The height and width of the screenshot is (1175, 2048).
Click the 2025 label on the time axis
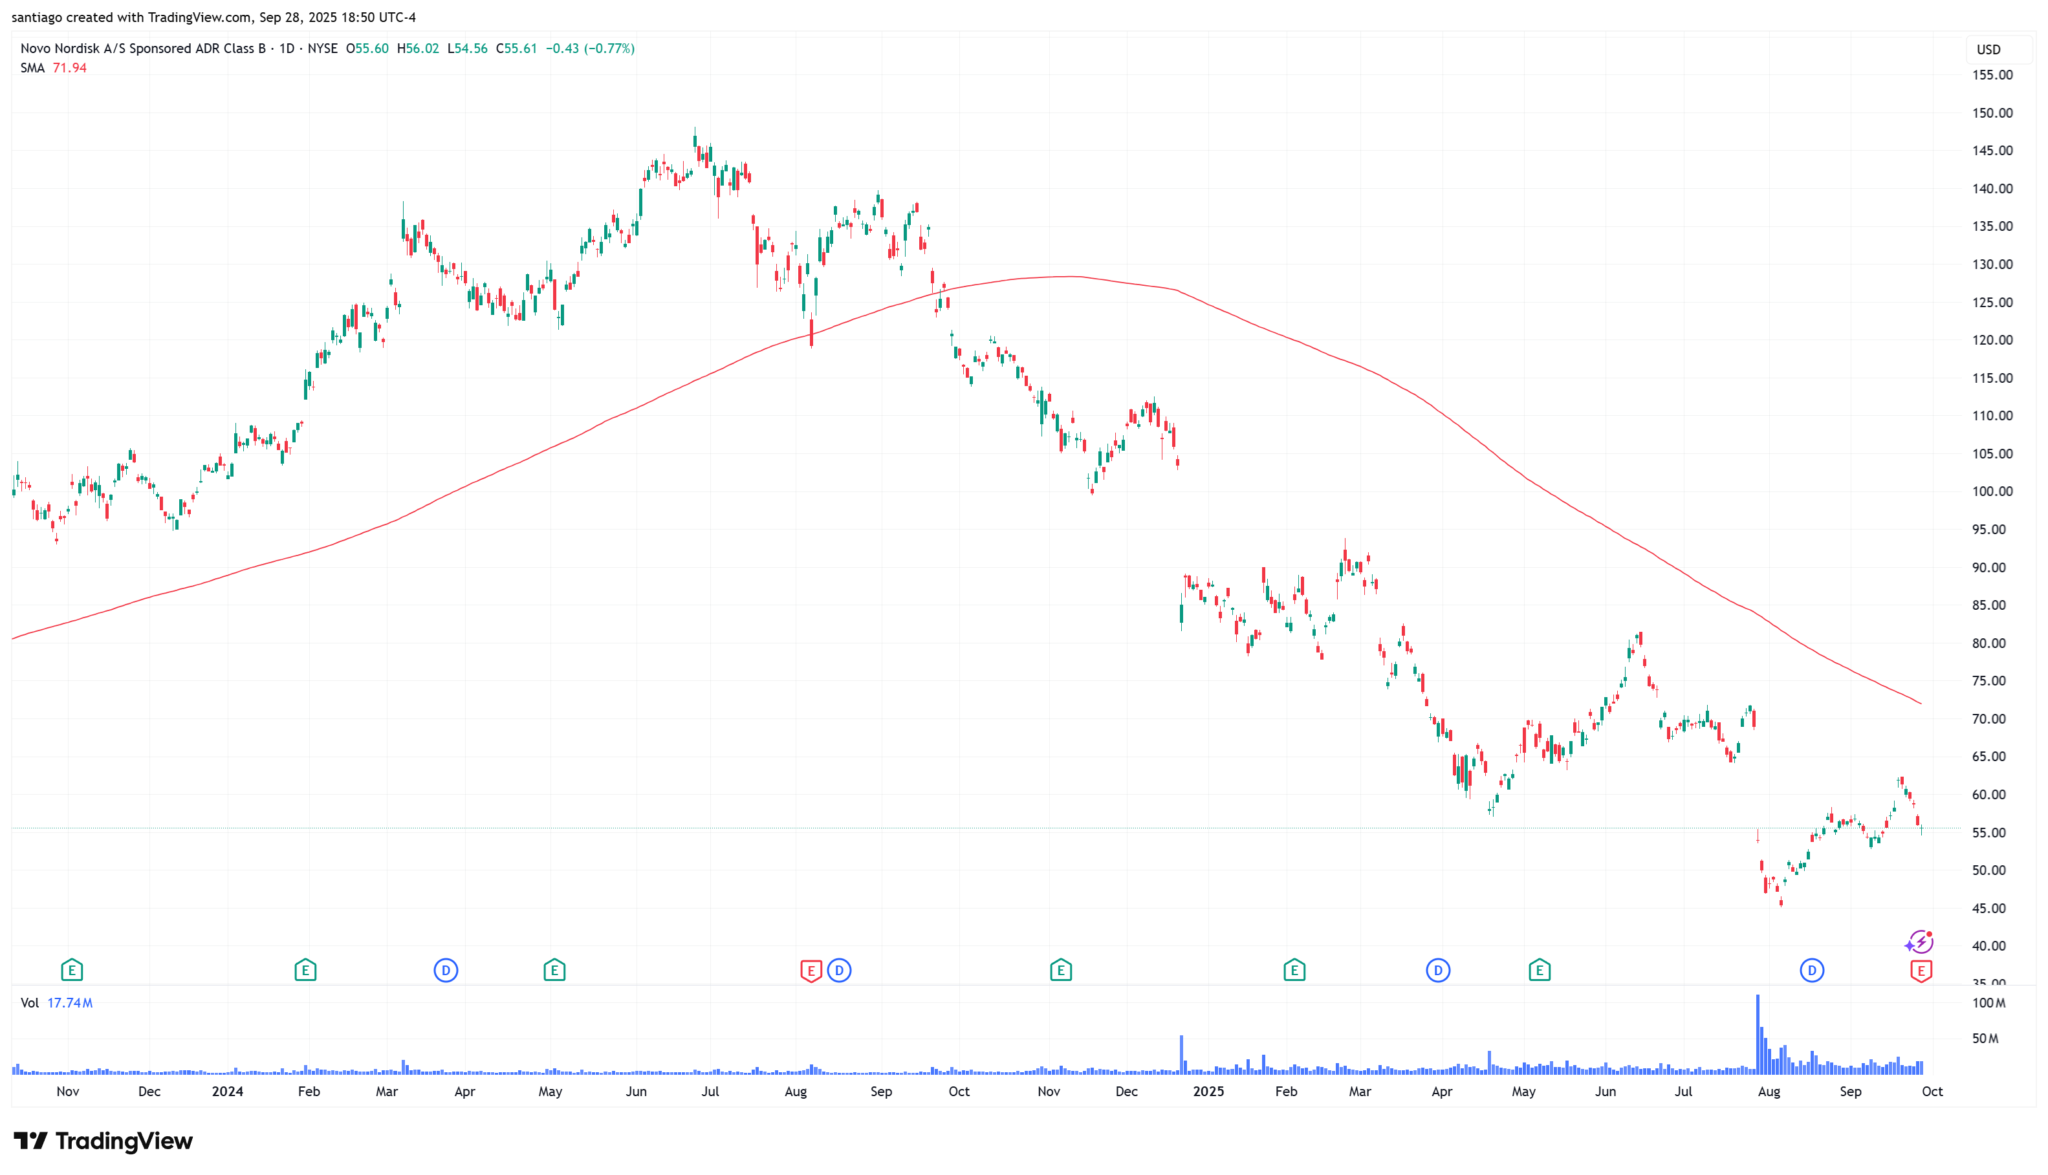click(x=1208, y=1091)
